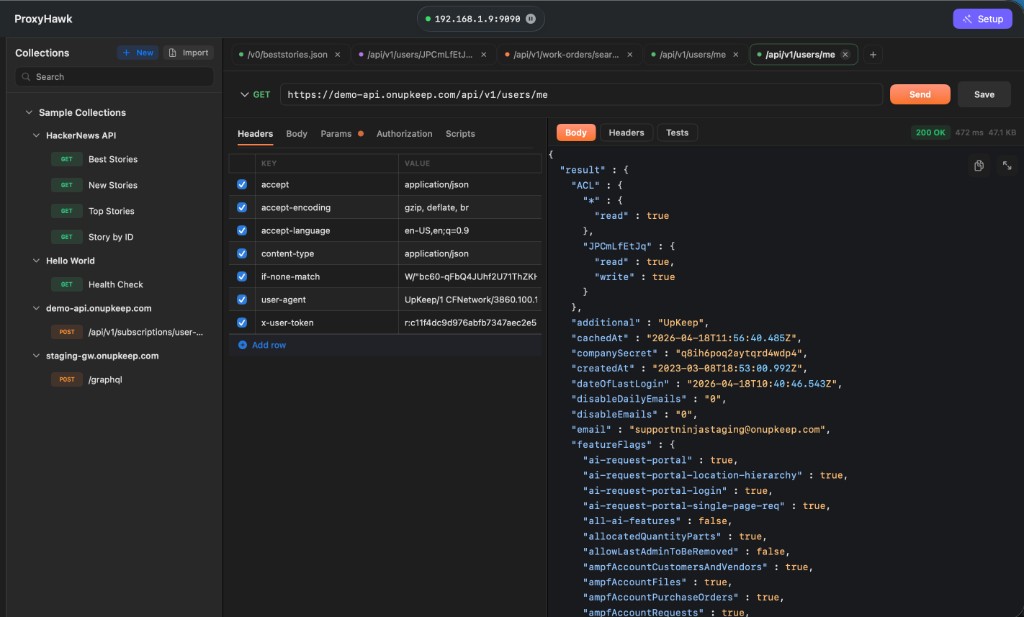Open Setup
This screenshot has width=1024, height=617.
click(982, 19)
